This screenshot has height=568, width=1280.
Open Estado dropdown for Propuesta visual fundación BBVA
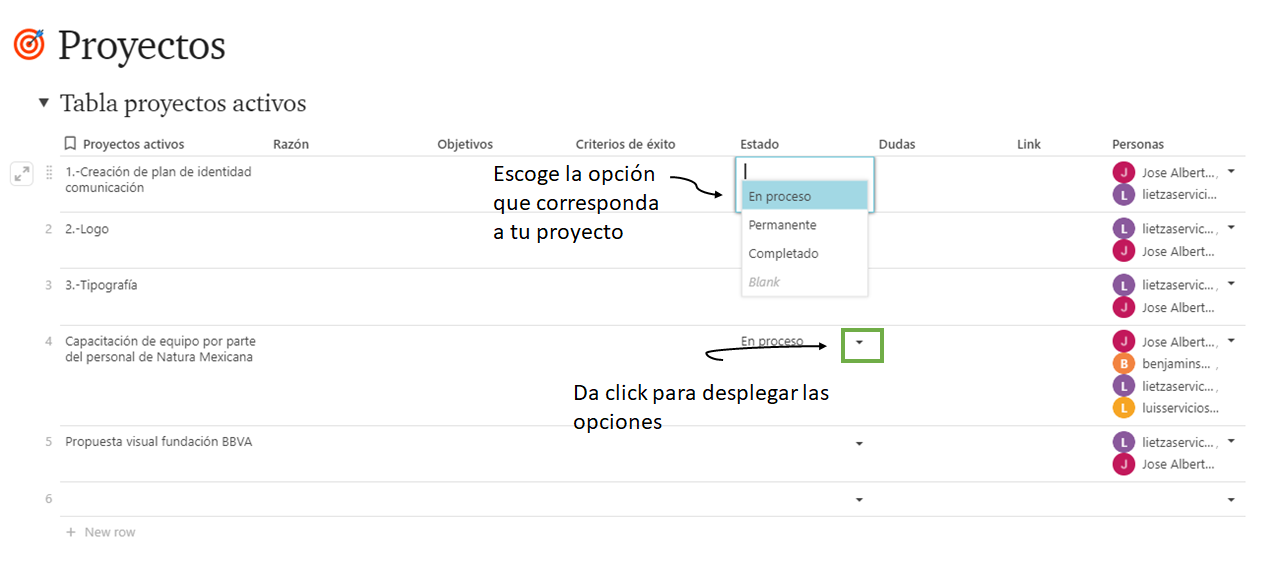[859, 443]
